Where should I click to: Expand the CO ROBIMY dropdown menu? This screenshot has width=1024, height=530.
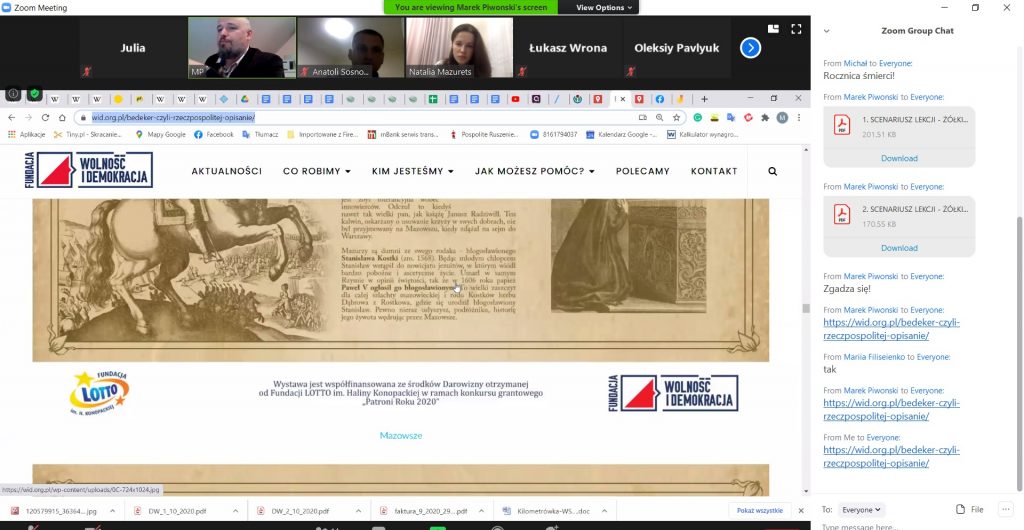tap(317, 171)
